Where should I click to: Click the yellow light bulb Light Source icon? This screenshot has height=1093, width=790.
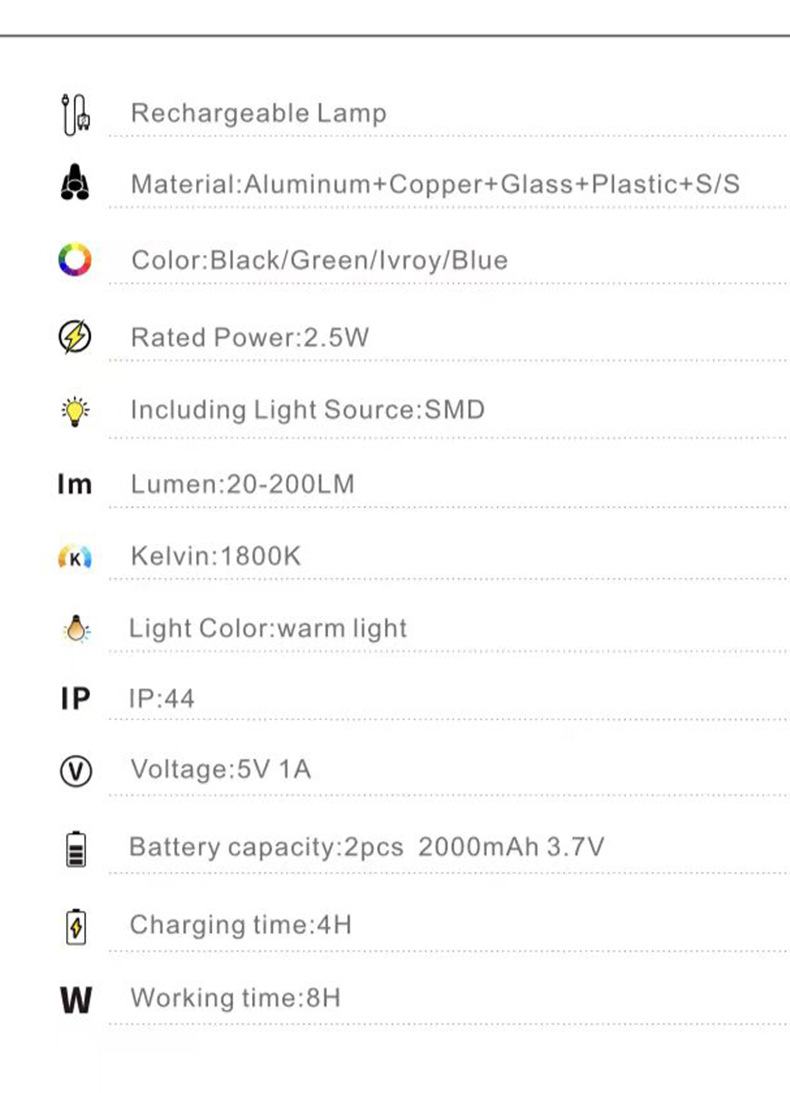pyautogui.click(x=75, y=411)
